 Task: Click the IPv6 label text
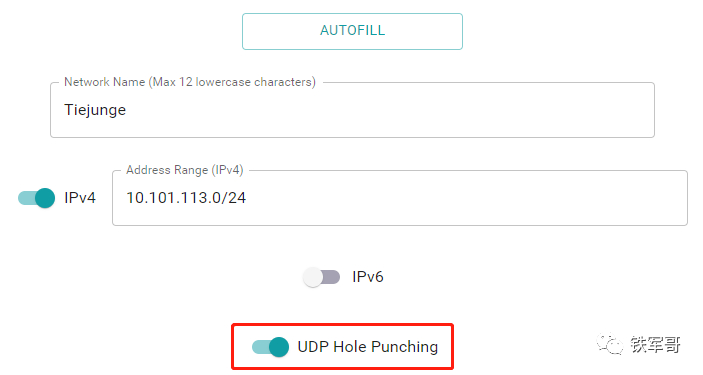[x=368, y=277]
